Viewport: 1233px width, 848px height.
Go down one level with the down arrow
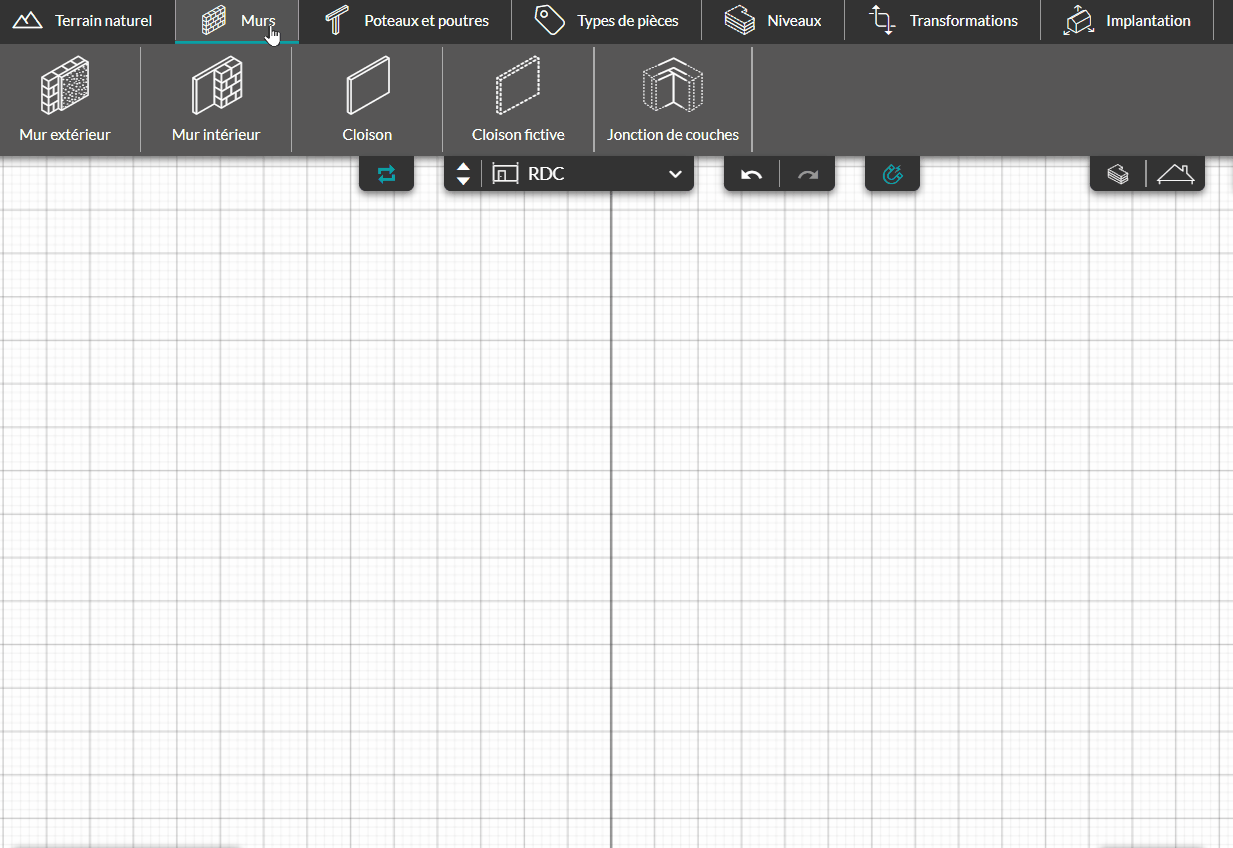coord(463,181)
